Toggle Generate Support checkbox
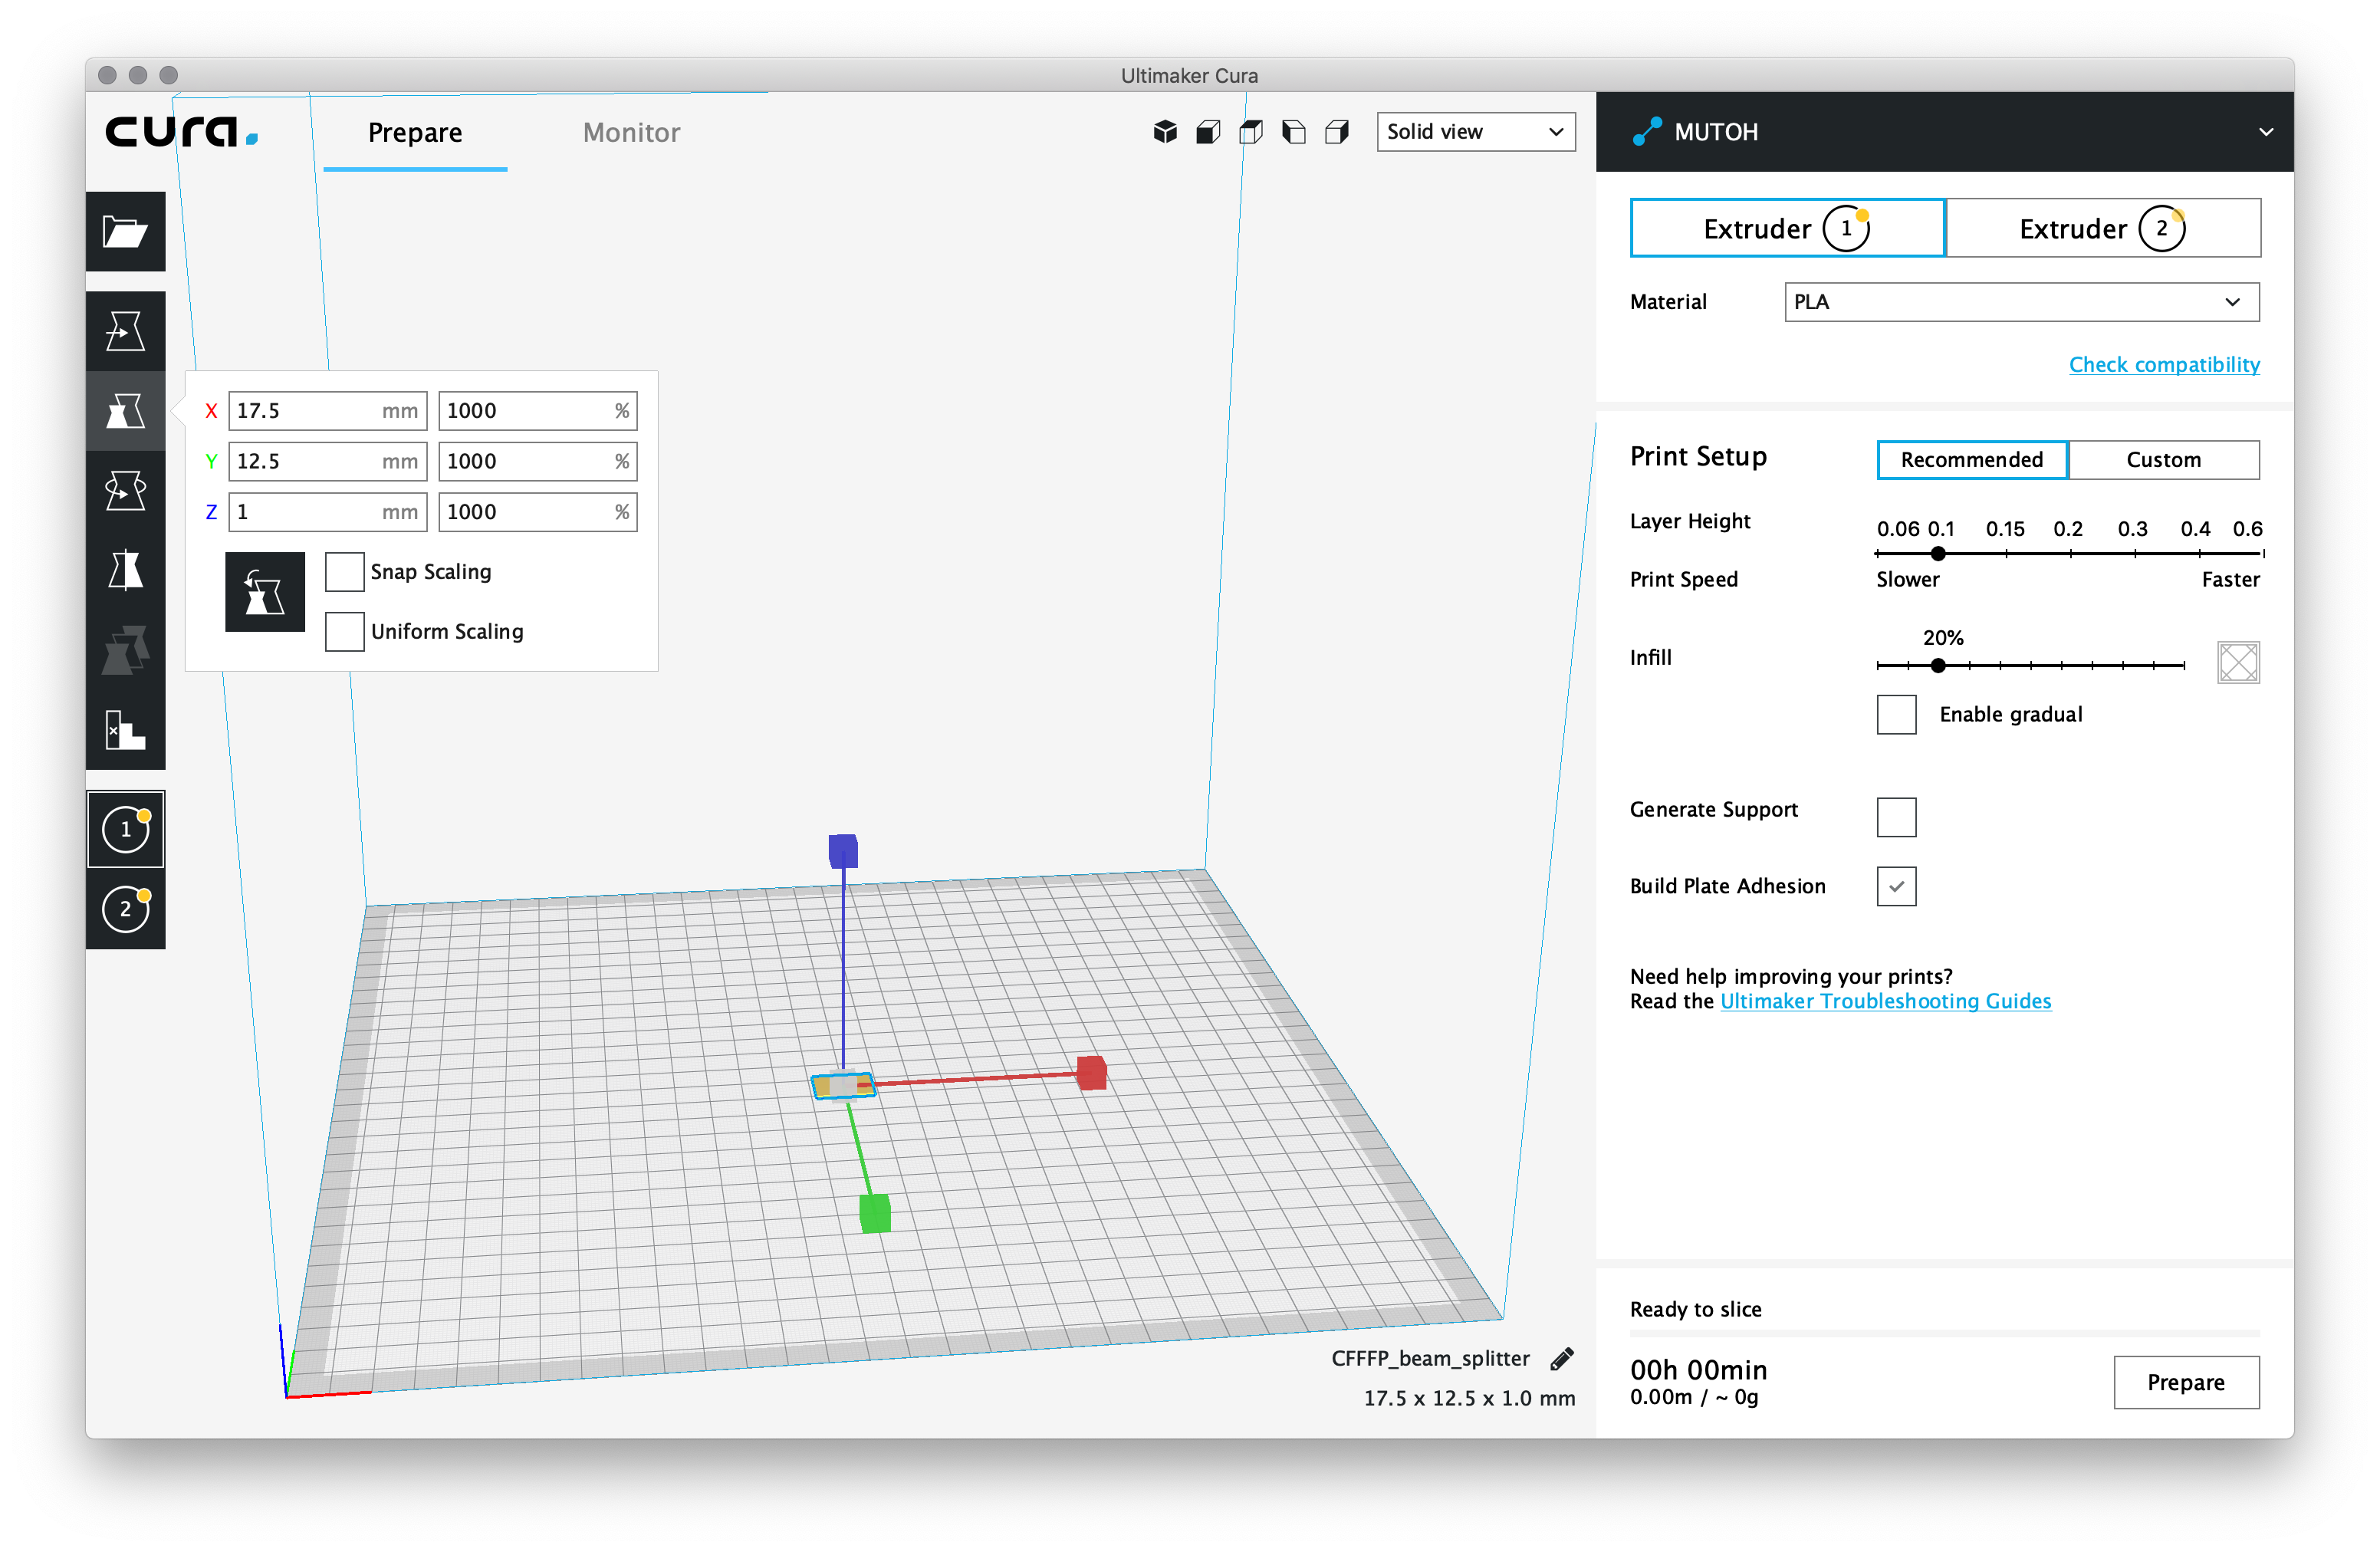 1896,817
